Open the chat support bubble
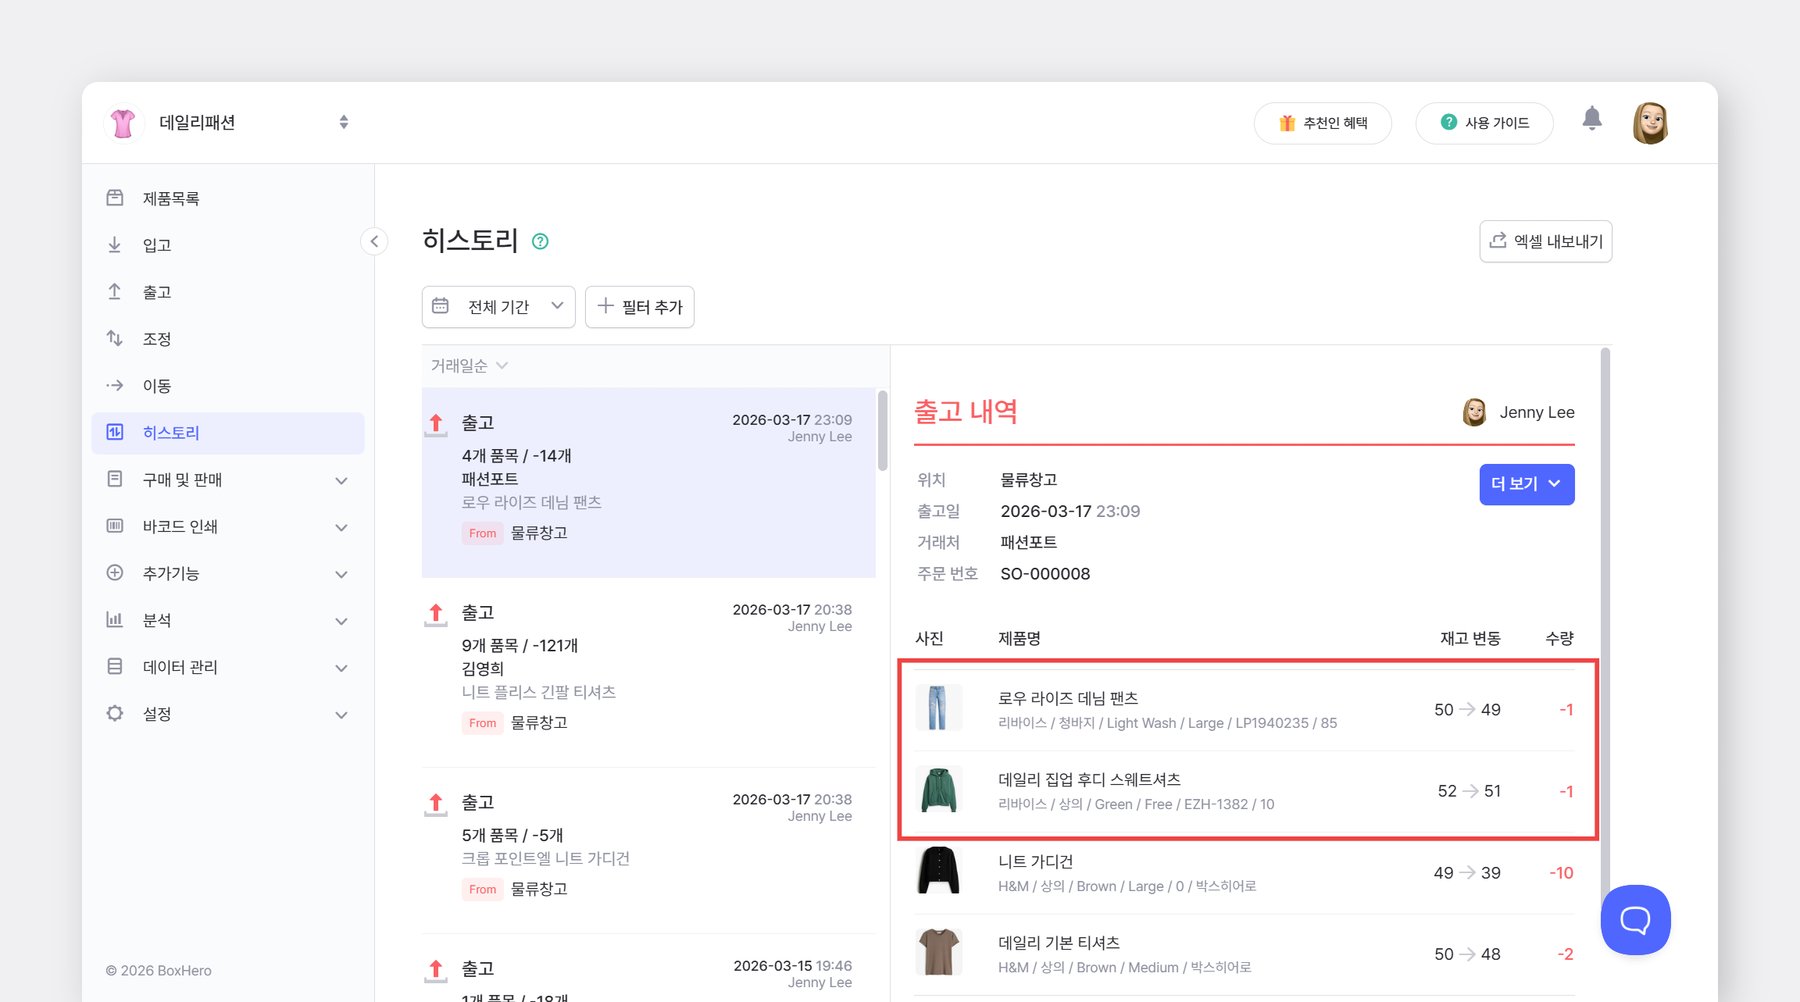The height and width of the screenshot is (1002, 1800). [1635, 919]
